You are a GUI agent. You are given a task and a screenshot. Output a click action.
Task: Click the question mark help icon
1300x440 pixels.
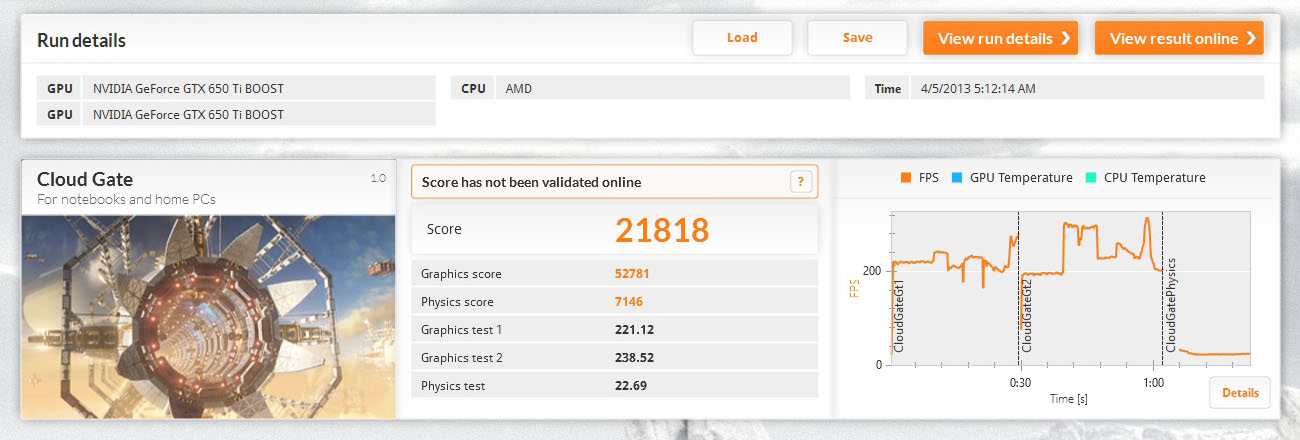(800, 182)
